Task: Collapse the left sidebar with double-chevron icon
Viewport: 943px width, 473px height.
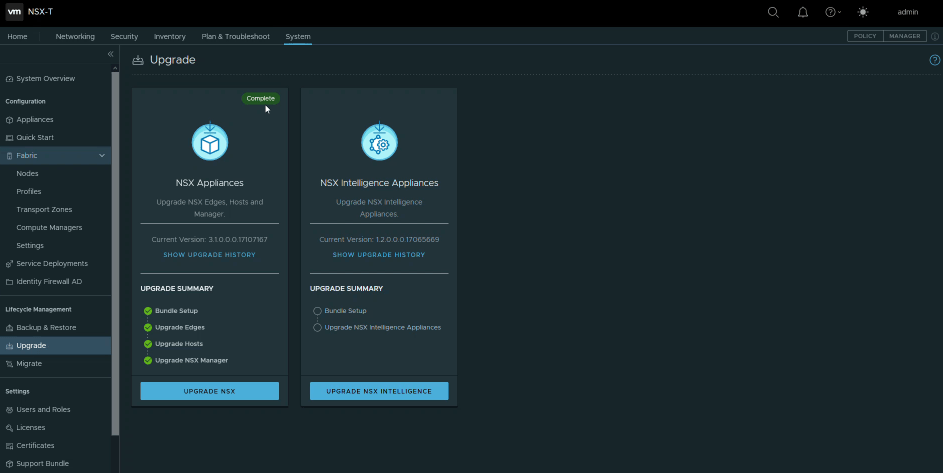Action: tap(110, 54)
